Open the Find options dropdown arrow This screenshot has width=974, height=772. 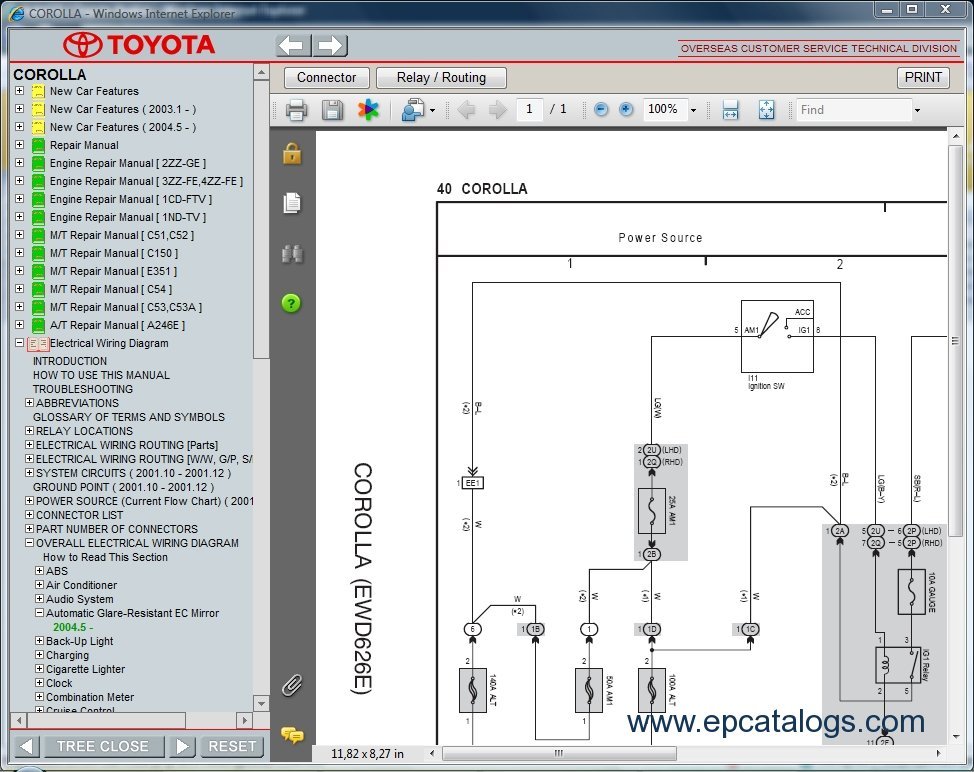click(917, 111)
